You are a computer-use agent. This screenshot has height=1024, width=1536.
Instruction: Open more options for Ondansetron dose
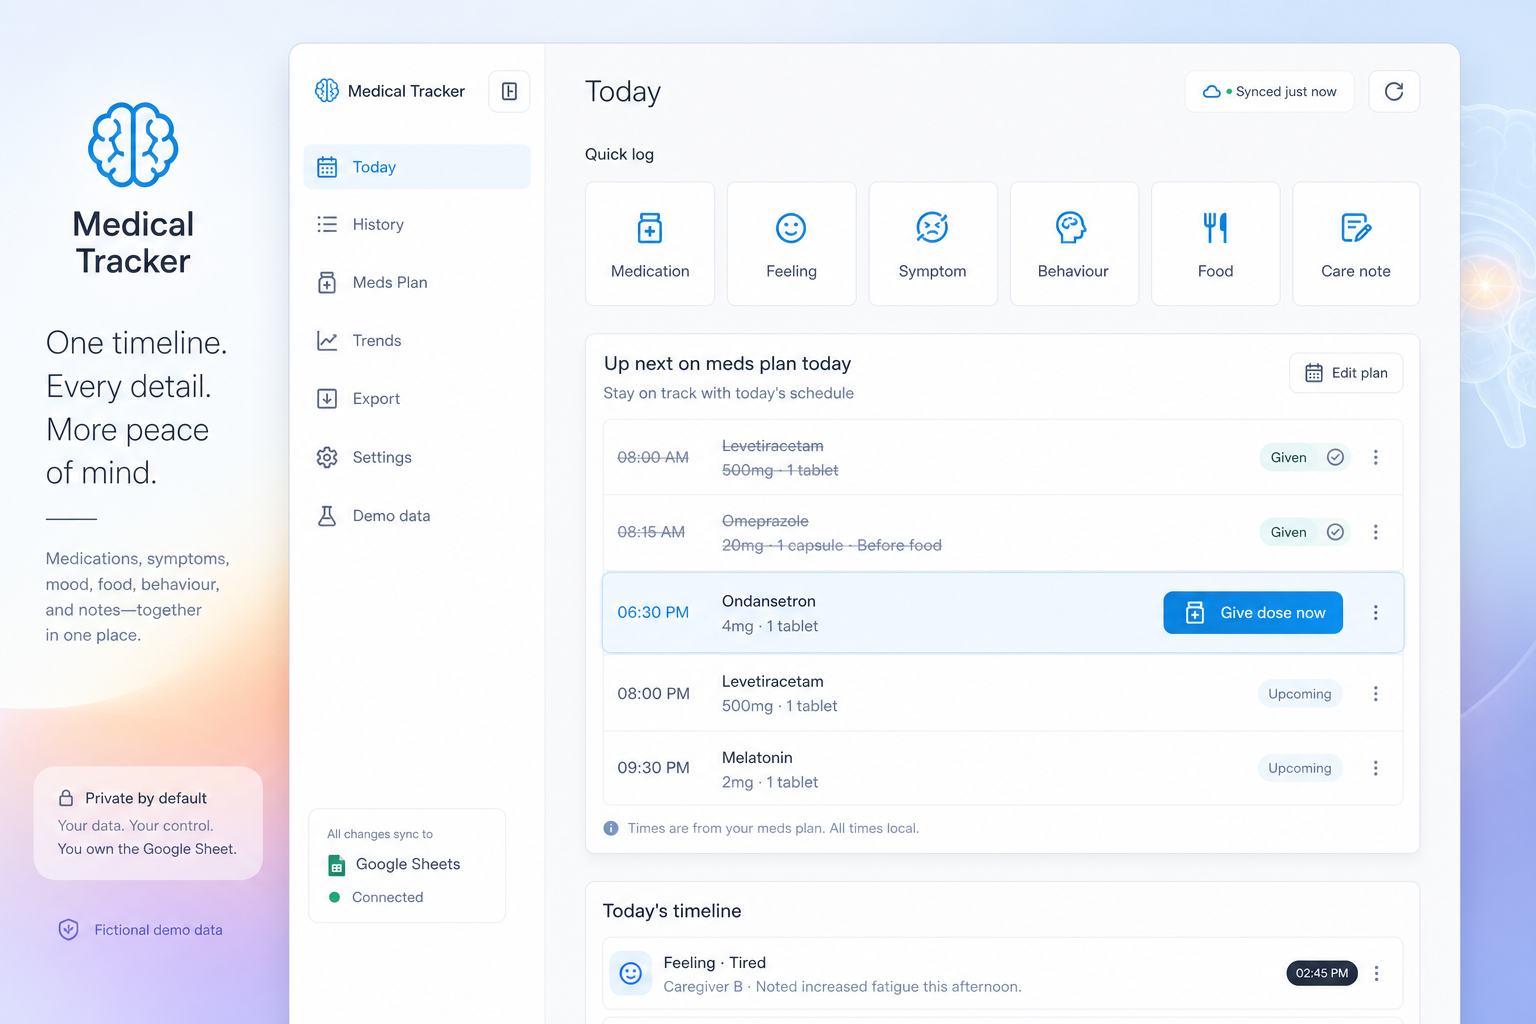1376,613
